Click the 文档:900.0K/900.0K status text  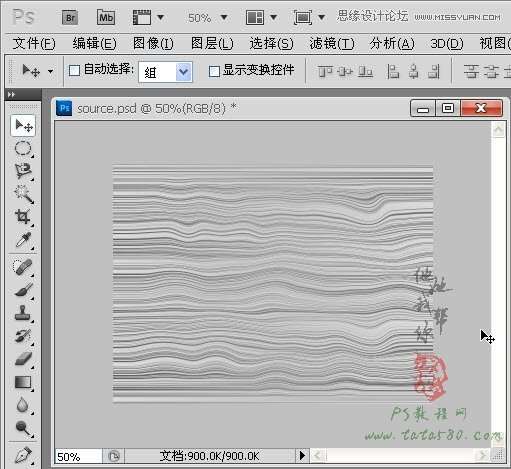point(209,456)
